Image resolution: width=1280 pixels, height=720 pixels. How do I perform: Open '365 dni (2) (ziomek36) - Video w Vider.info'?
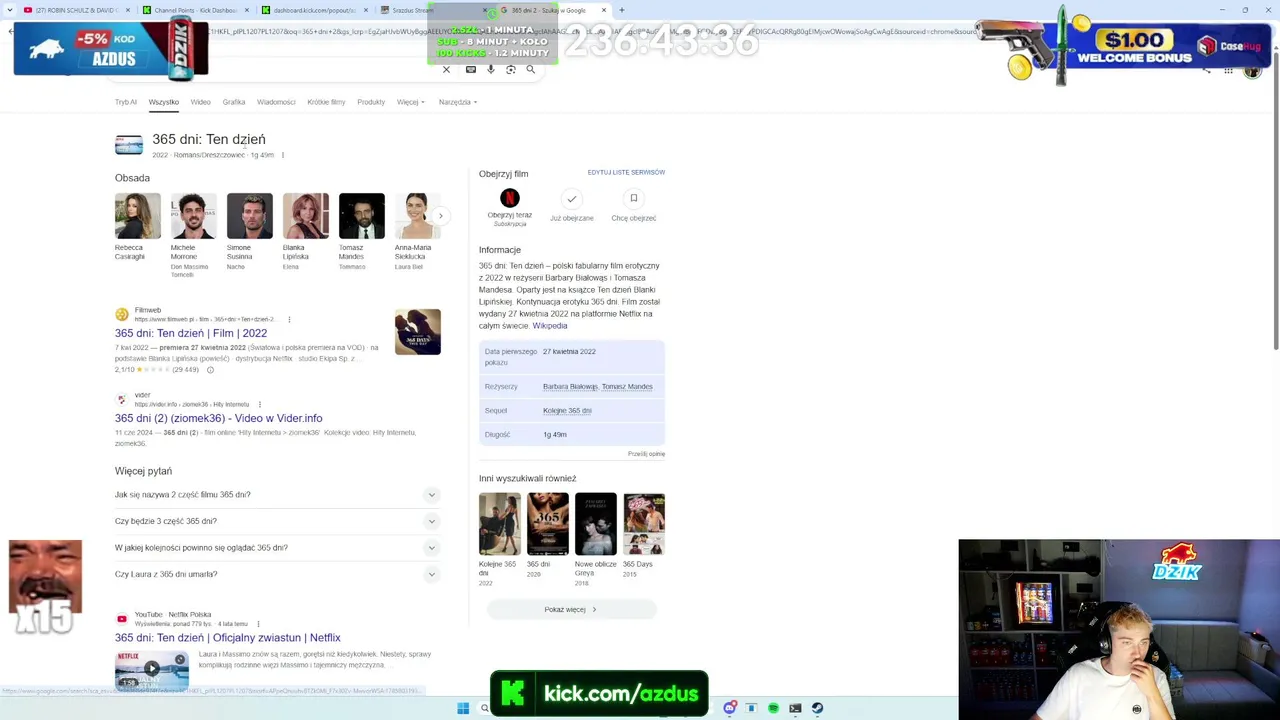[219, 418]
